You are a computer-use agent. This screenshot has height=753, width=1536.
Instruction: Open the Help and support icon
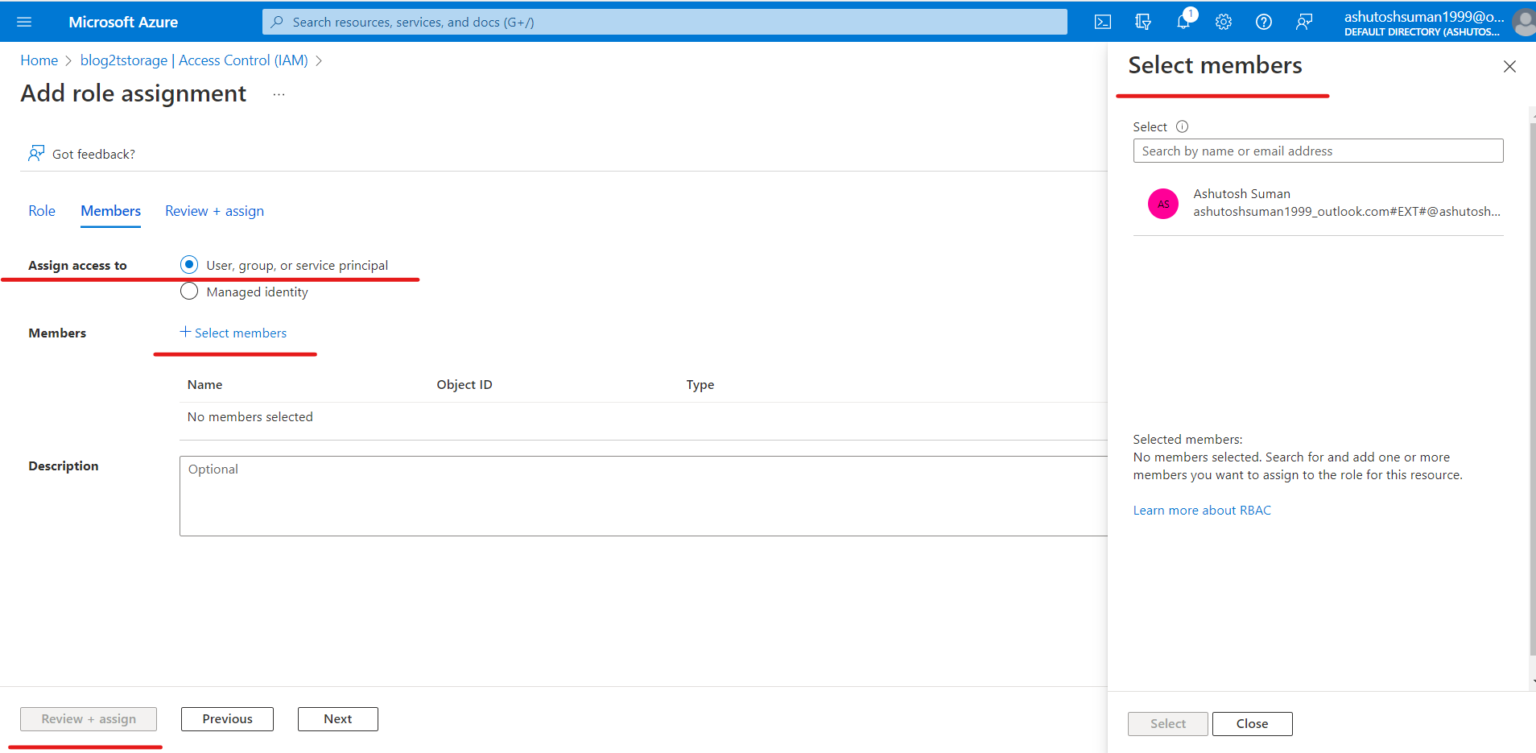[x=1263, y=21]
